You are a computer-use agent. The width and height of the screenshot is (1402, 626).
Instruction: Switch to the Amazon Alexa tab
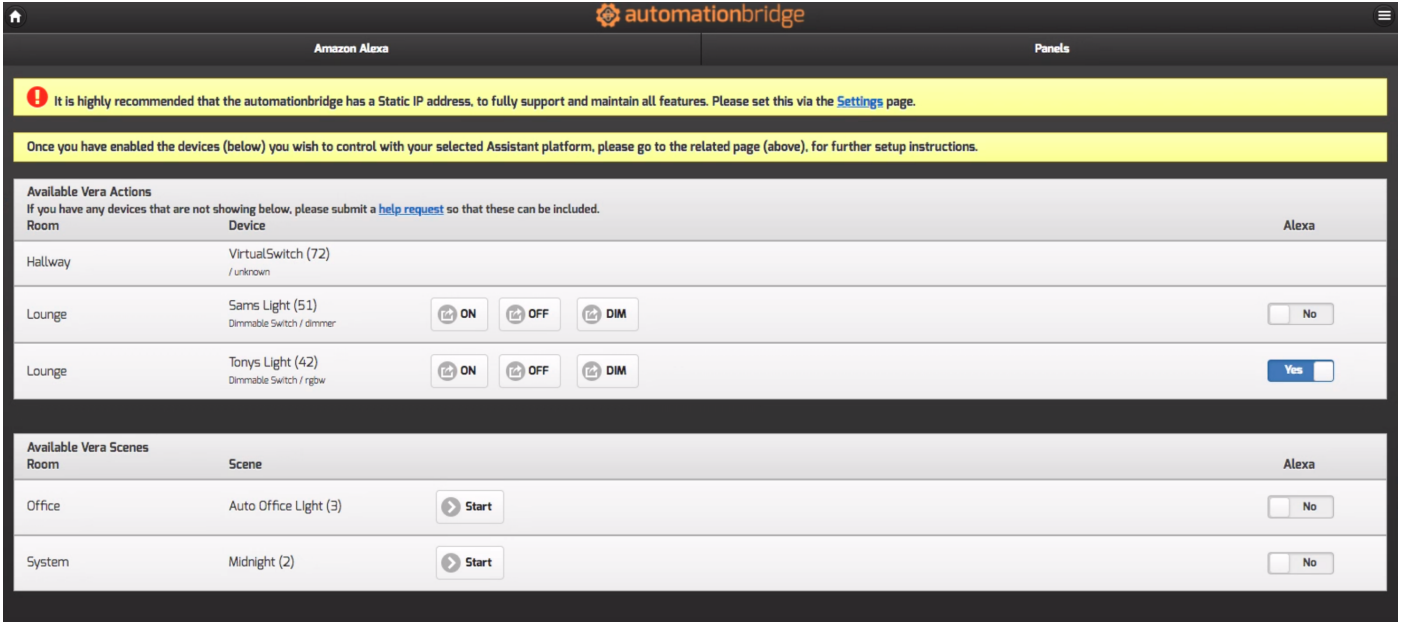[x=351, y=48]
